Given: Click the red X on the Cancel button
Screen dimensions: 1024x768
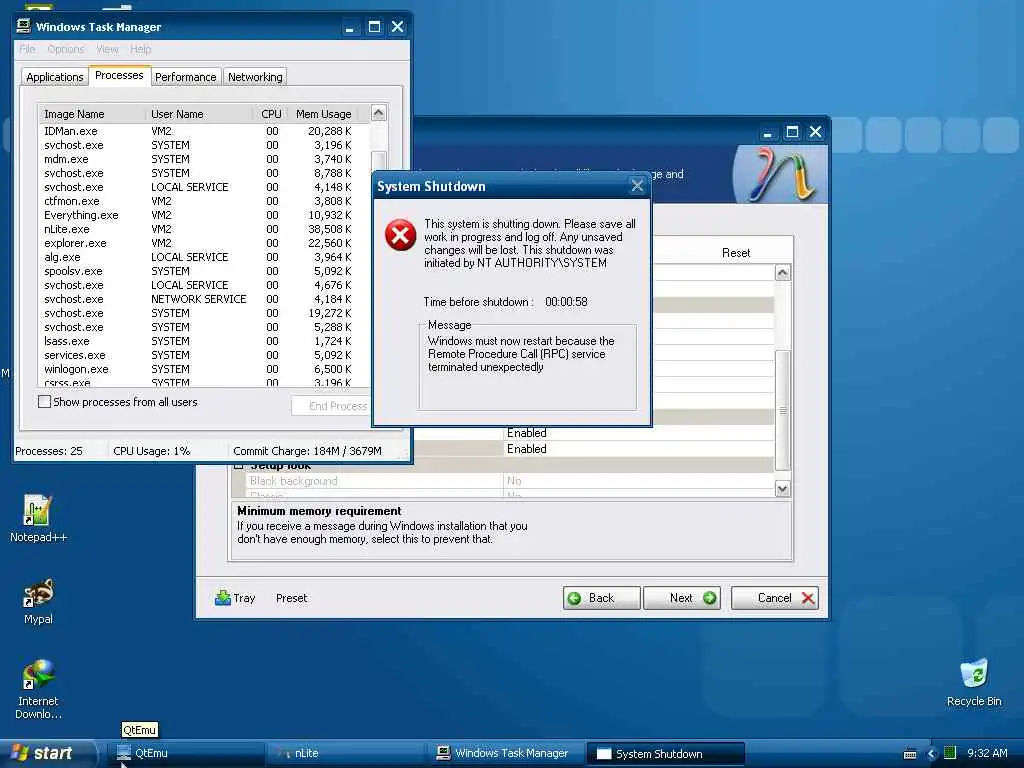Looking at the screenshot, I should click(808, 598).
